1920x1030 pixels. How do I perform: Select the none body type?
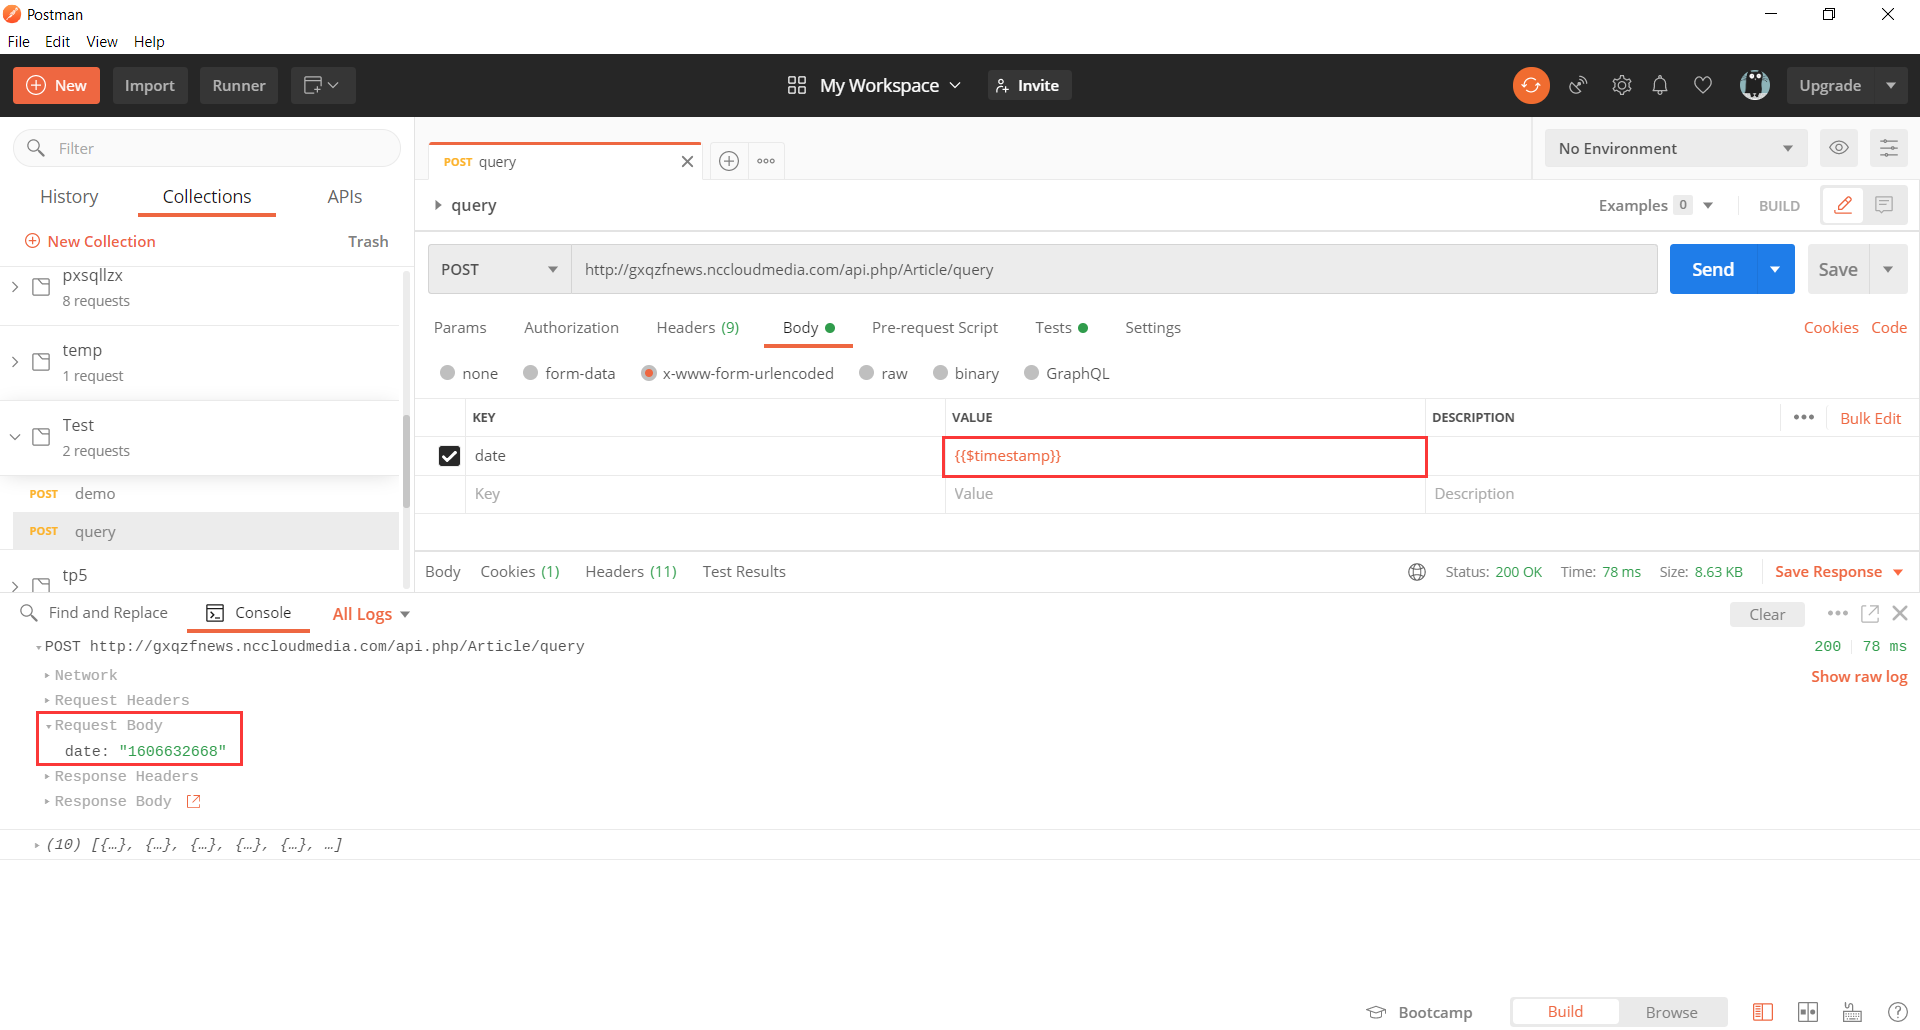click(447, 373)
